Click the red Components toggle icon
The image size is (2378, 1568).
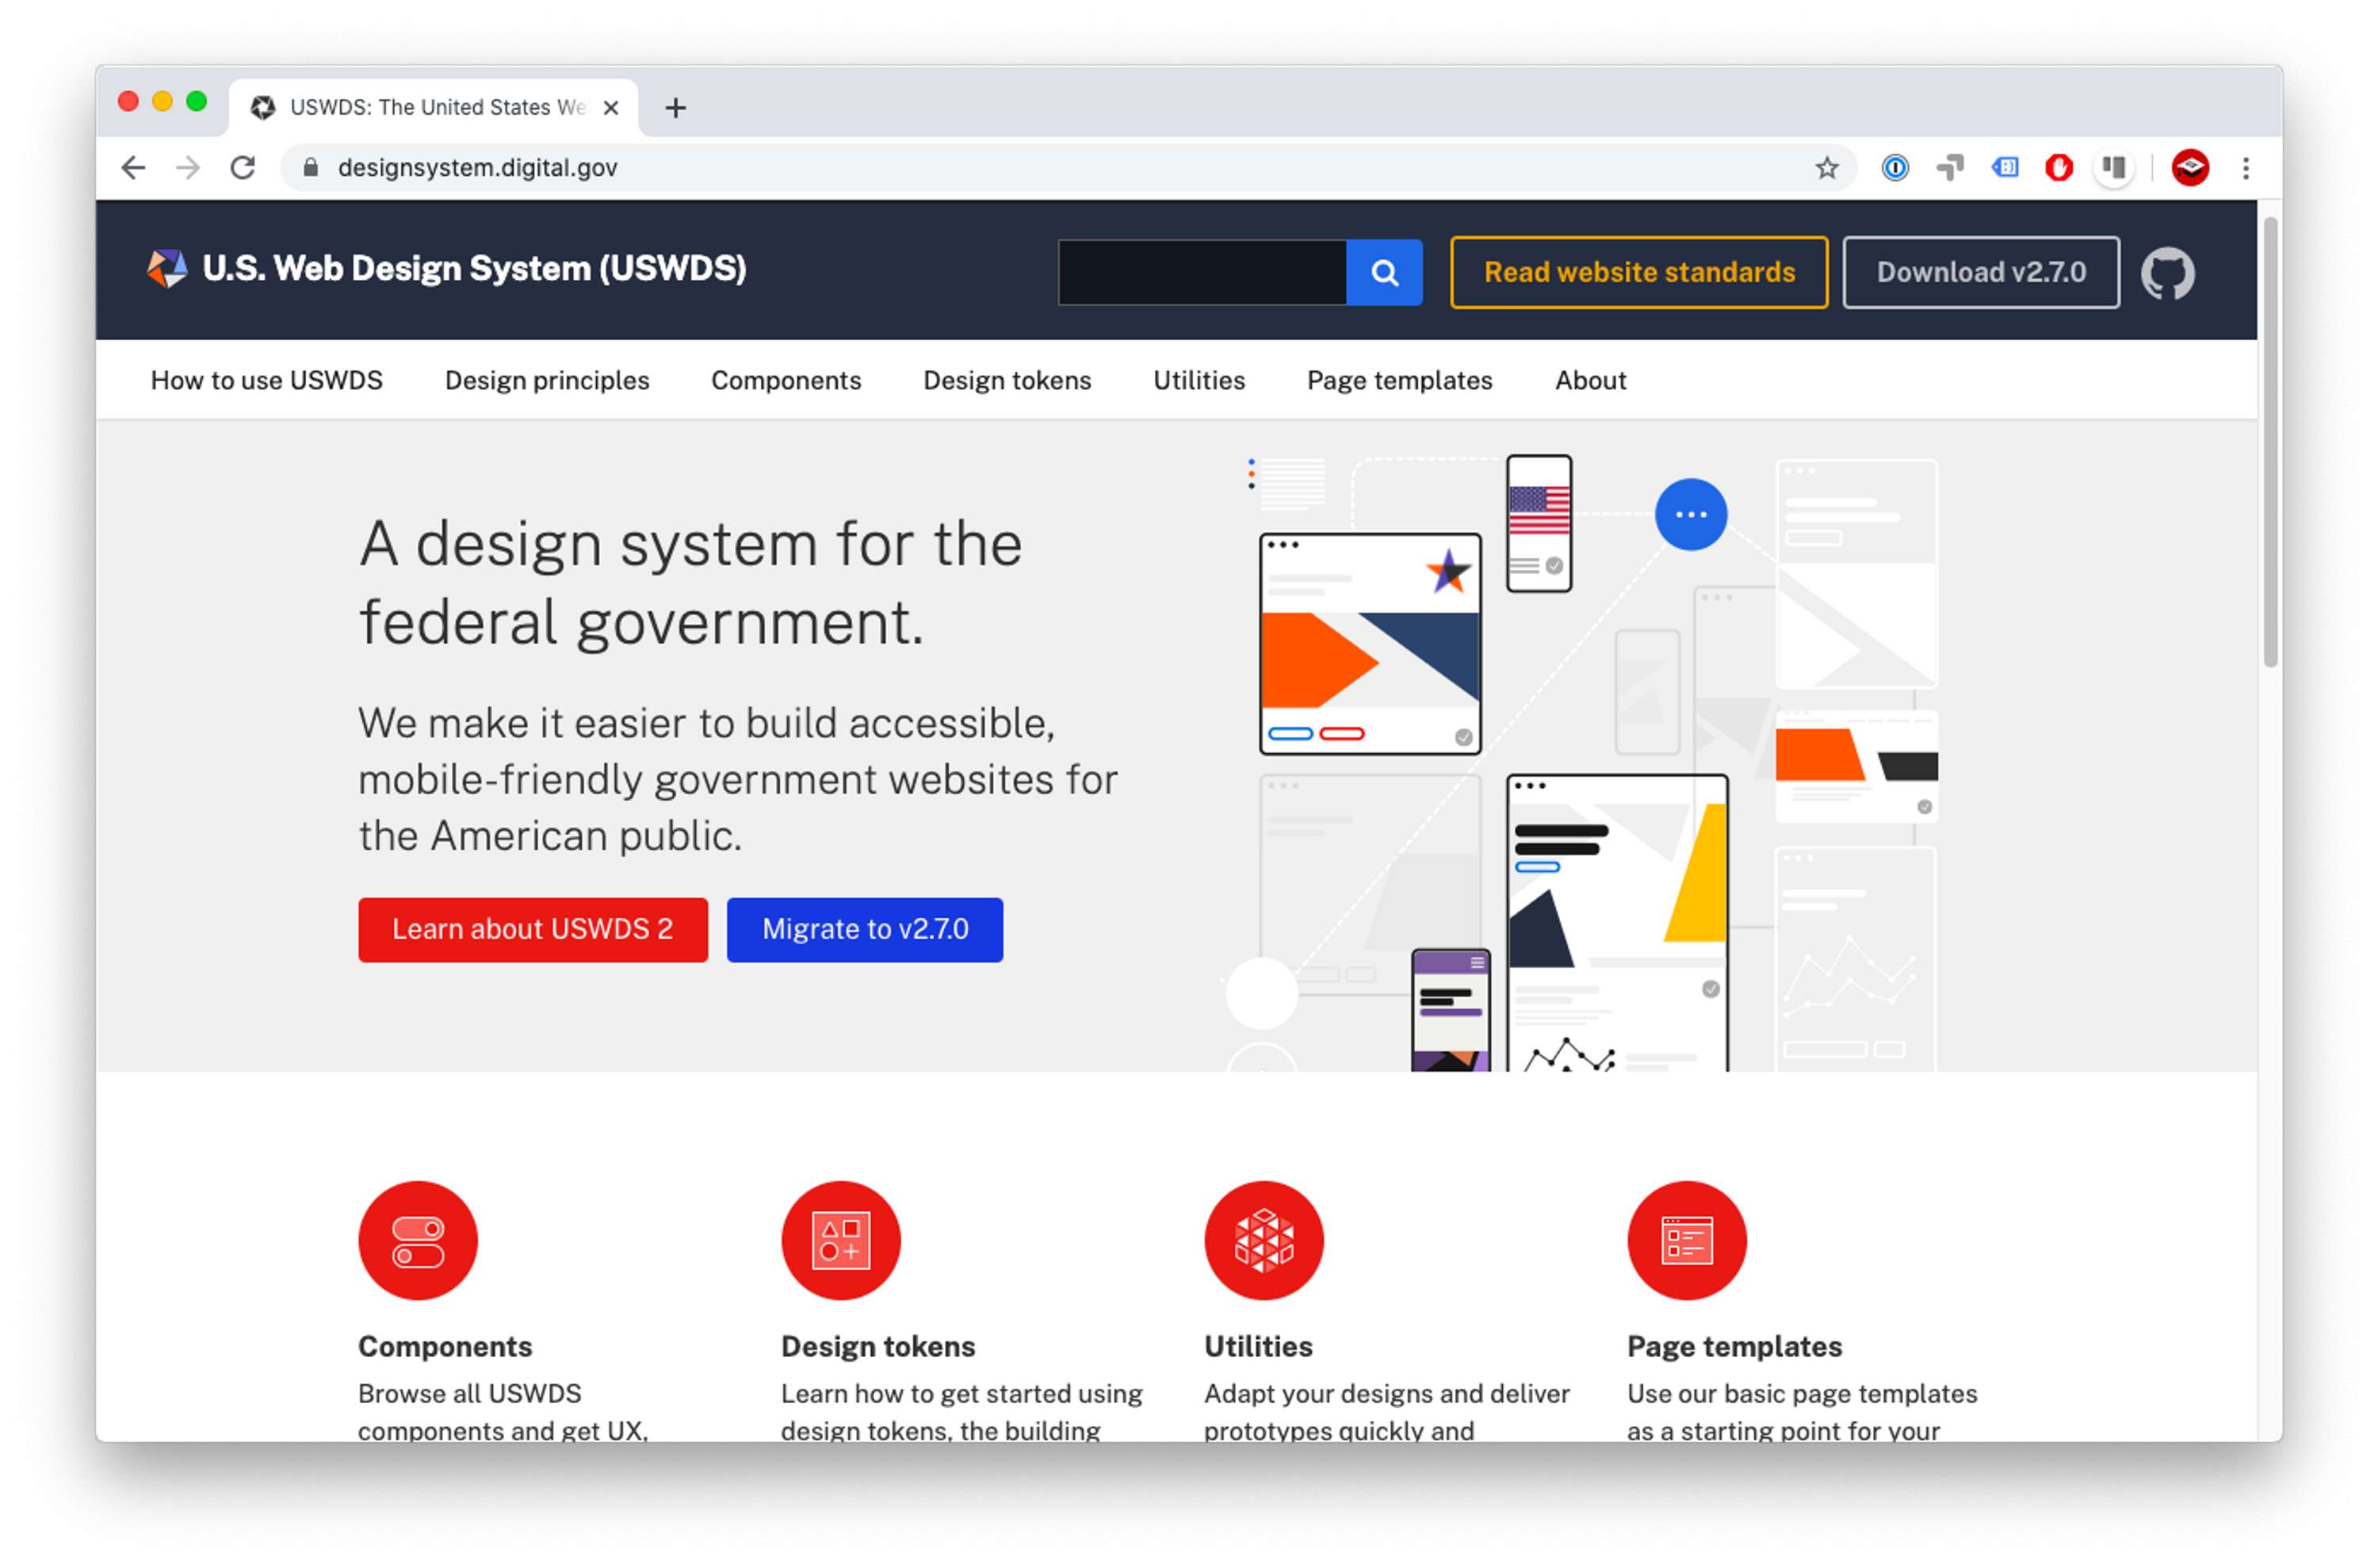click(418, 1240)
